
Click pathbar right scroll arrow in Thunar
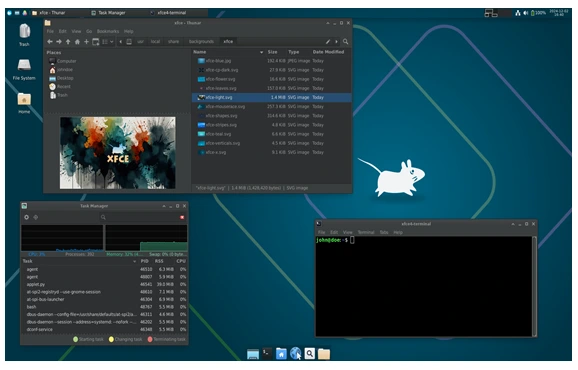336,42
